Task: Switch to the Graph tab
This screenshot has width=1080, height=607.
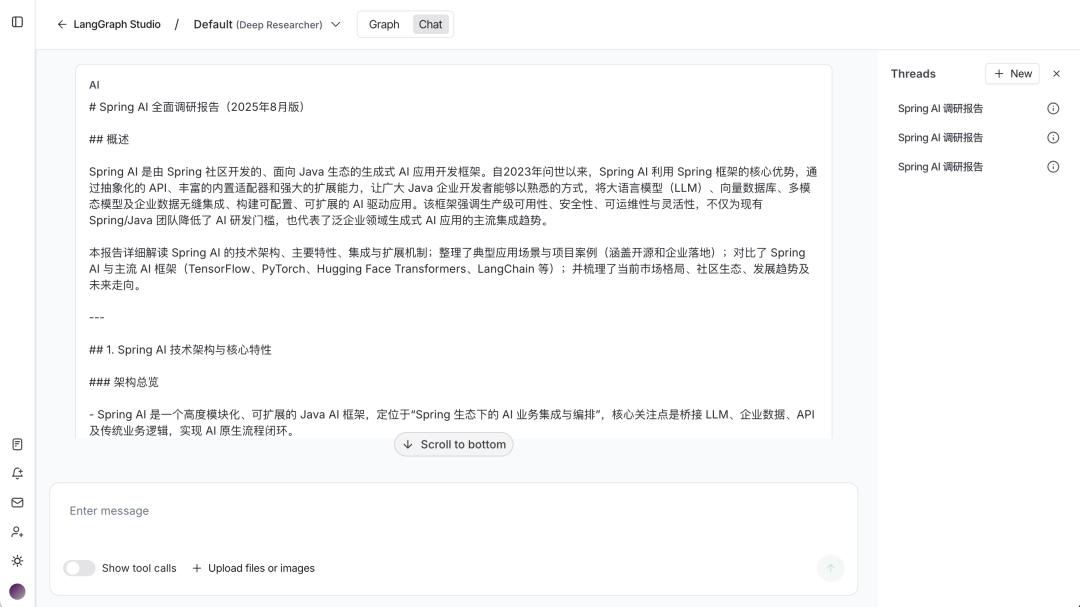Action: click(384, 25)
